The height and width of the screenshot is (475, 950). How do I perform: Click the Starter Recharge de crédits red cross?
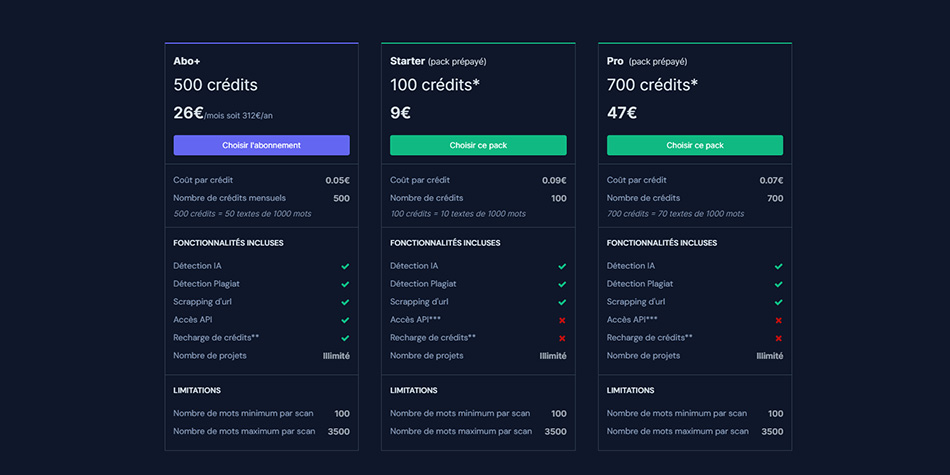coord(562,338)
